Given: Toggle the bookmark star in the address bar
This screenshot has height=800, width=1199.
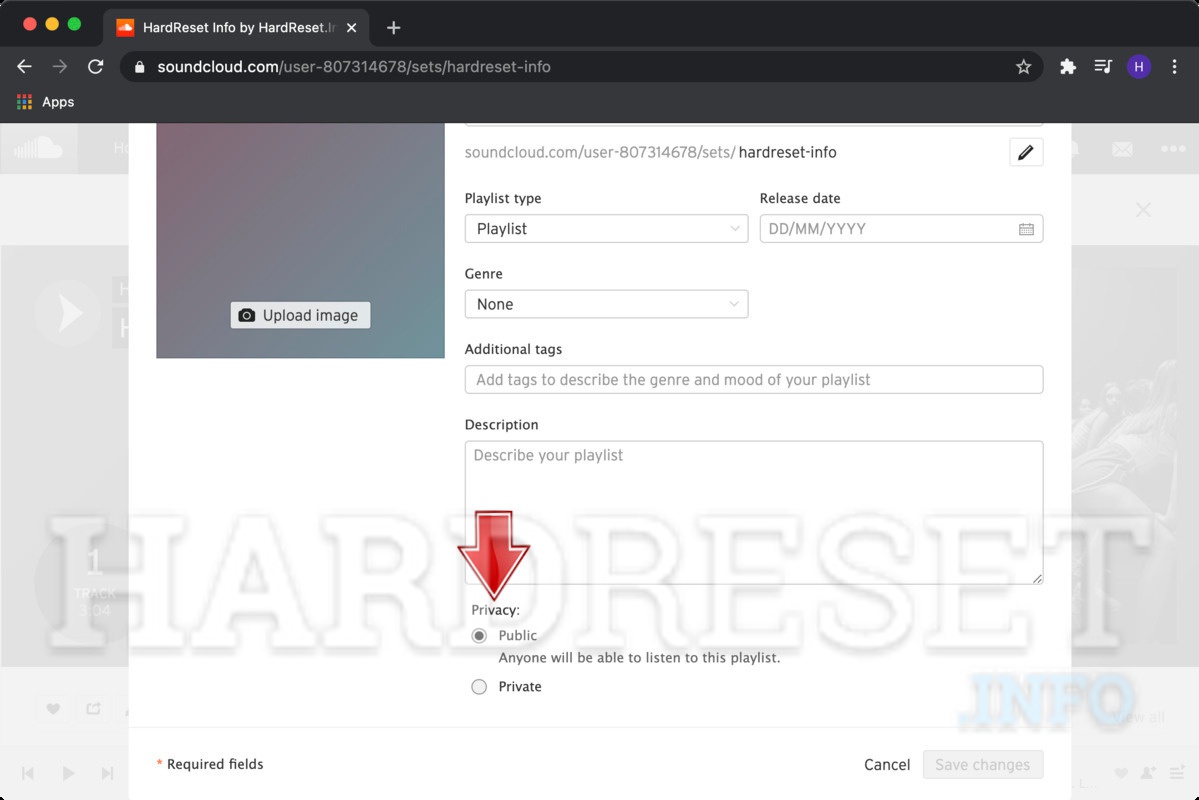Looking at the screenshot, I should pyautogui.click(x=1023, y=66).
